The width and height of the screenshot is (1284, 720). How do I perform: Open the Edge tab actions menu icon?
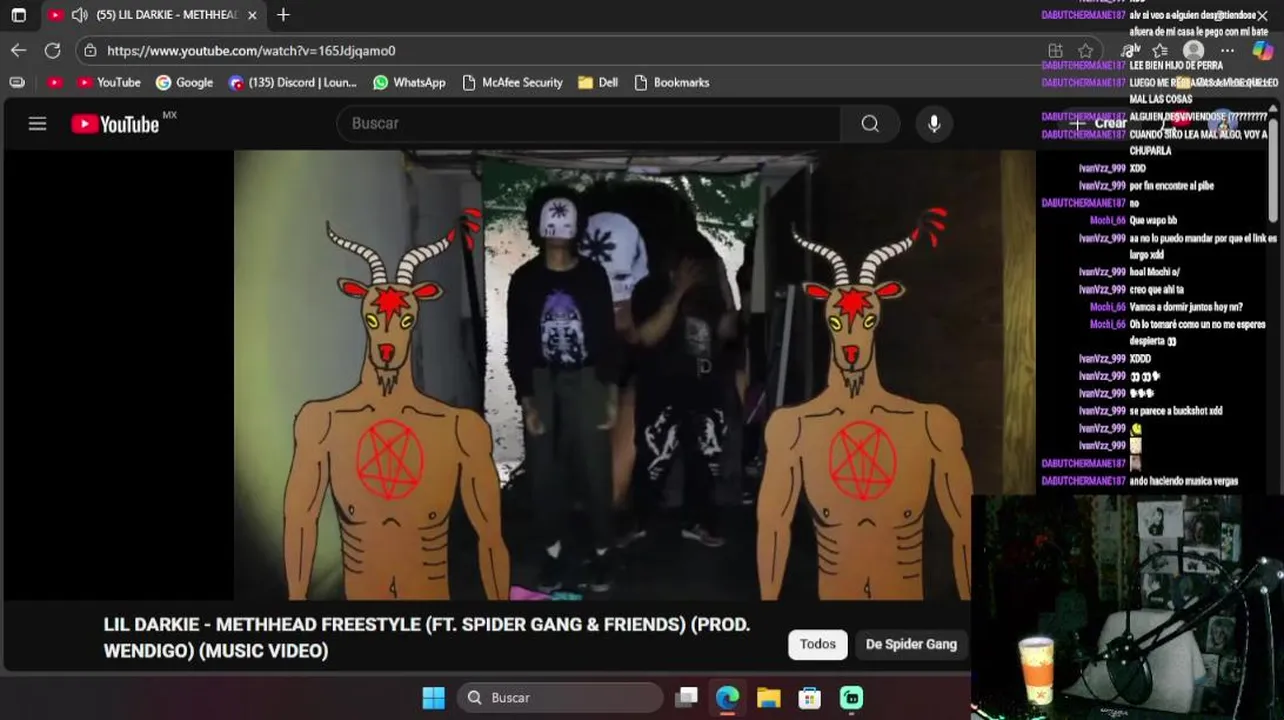[18, 15]
